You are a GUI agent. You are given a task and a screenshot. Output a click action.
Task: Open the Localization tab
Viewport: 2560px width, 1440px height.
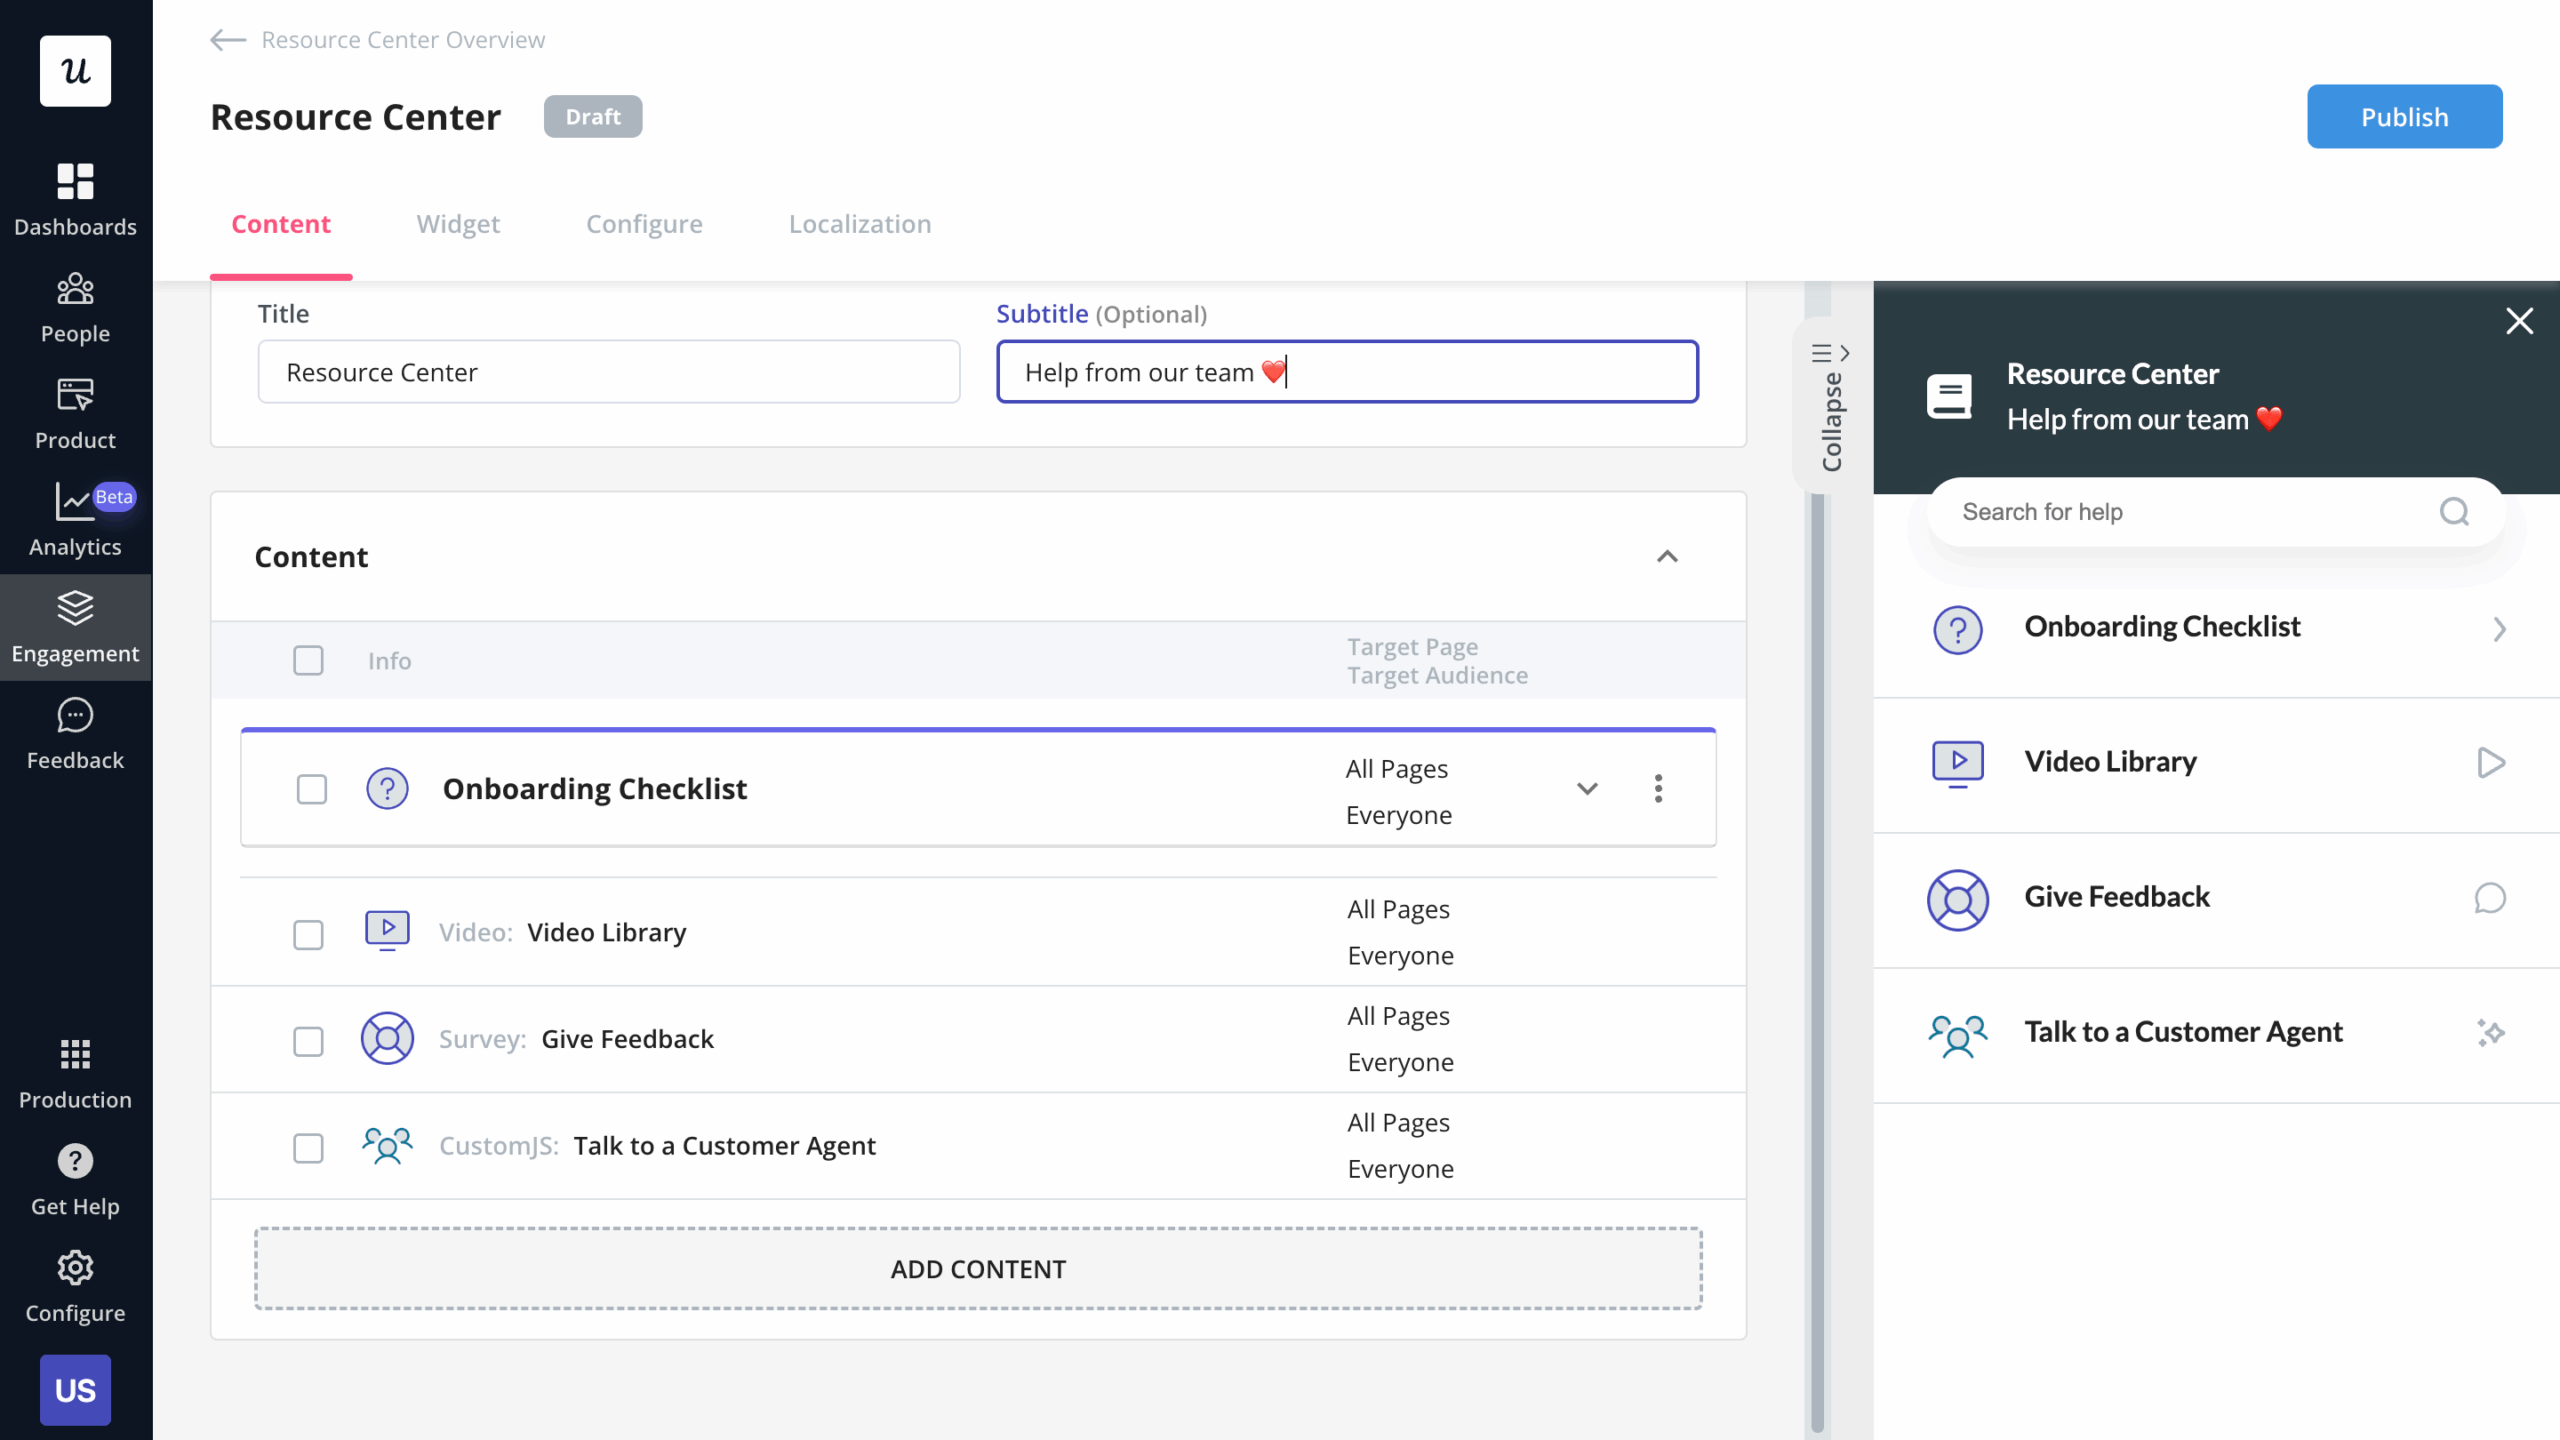tap(859, 224)
